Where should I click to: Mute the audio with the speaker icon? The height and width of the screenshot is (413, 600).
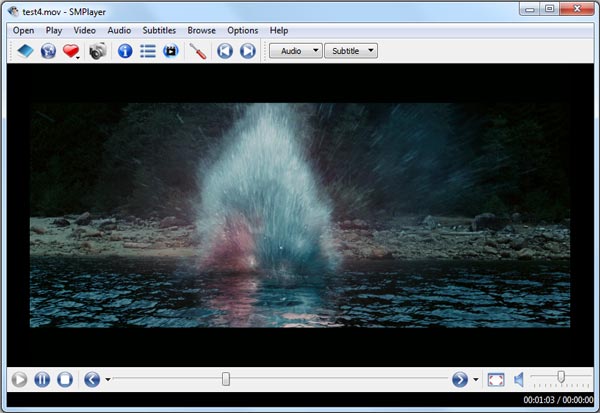coord(519,379)
